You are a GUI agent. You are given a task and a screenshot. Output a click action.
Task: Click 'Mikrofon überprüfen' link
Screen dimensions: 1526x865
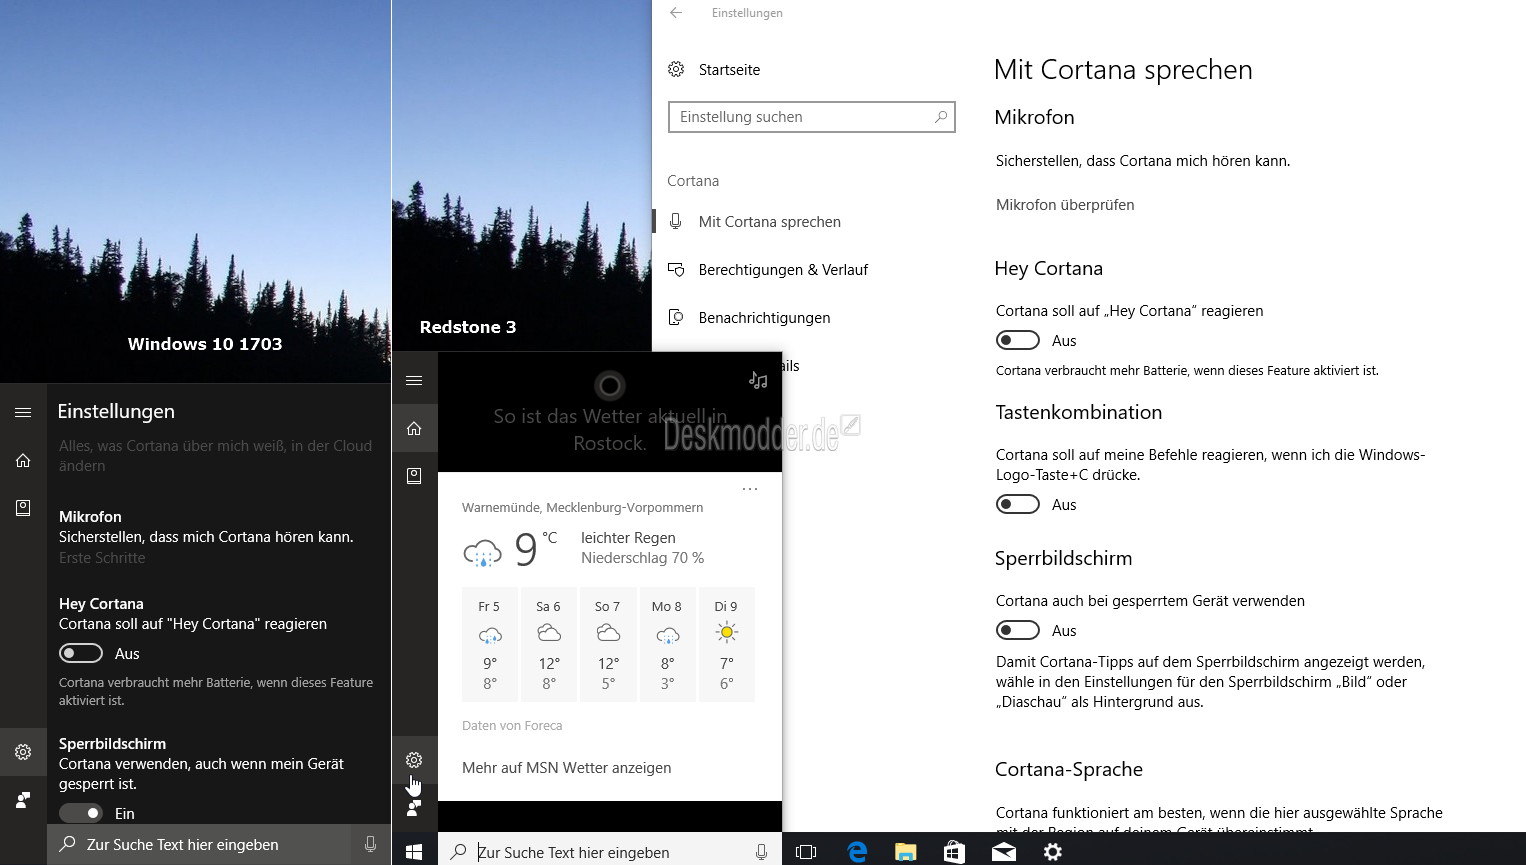pos(1065,205)
